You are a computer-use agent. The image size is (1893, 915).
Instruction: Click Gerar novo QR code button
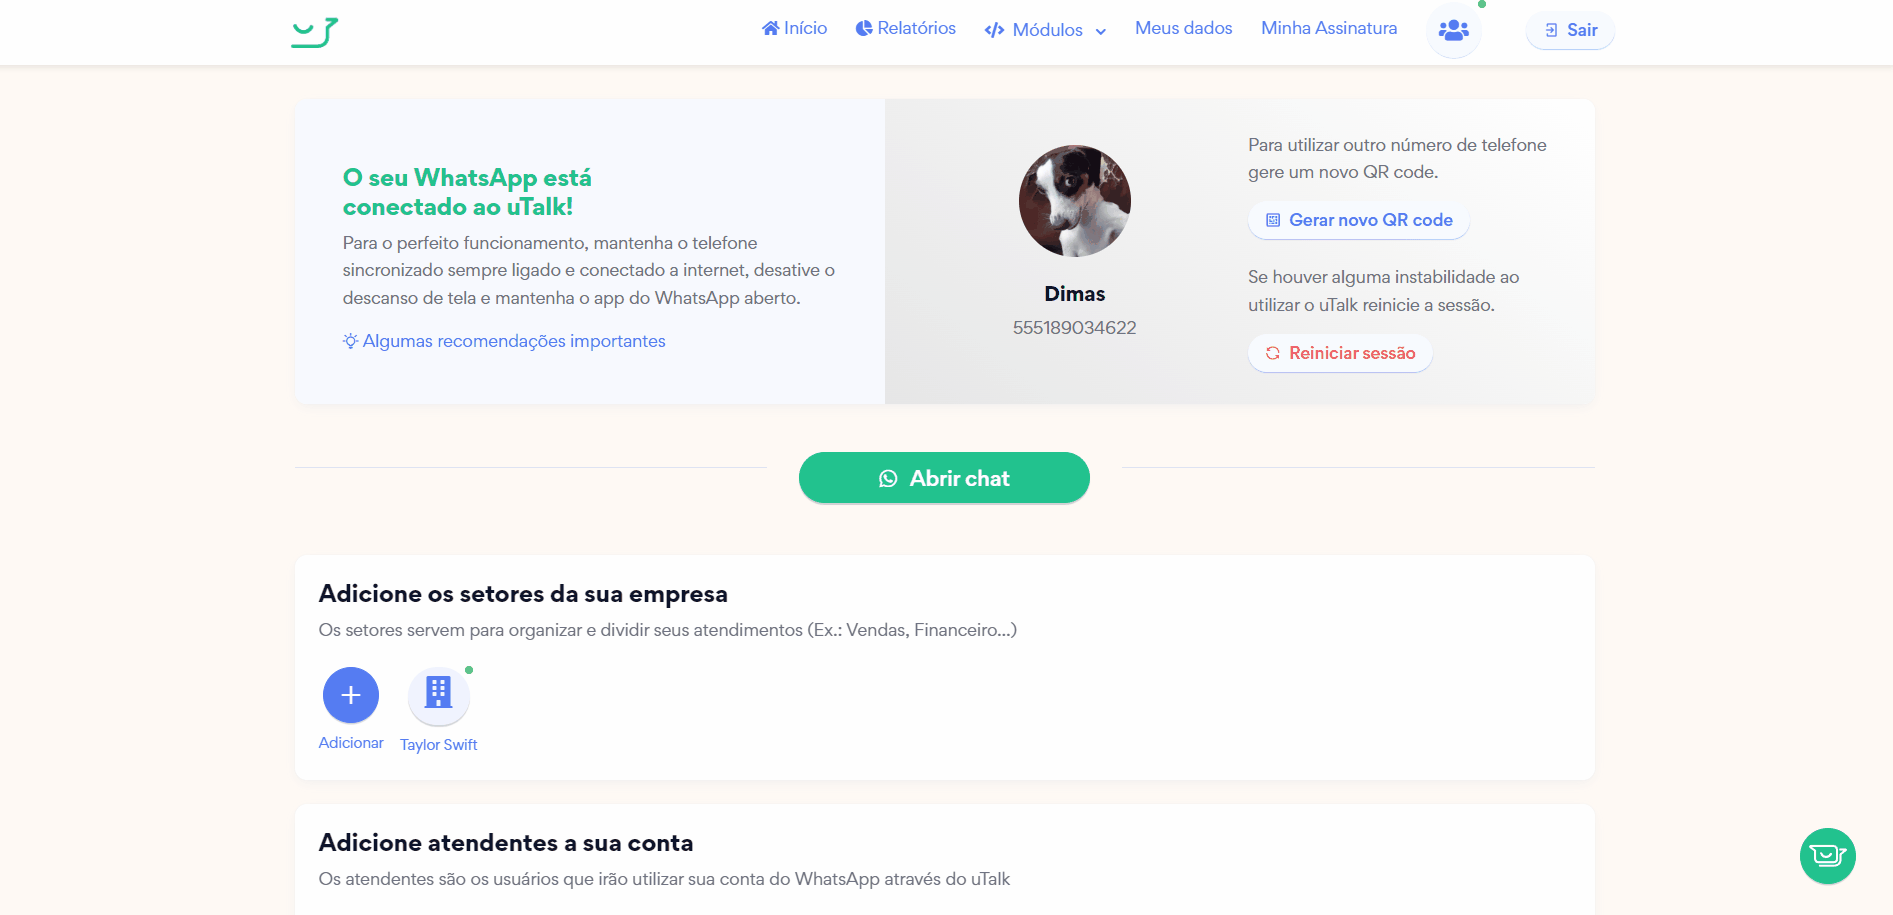[x=1359, y=220]
